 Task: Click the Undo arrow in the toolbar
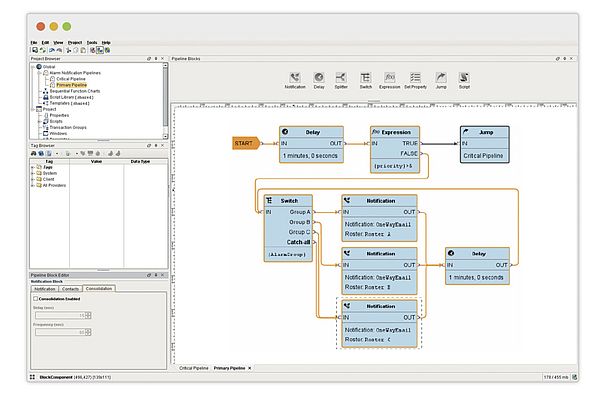52,50
